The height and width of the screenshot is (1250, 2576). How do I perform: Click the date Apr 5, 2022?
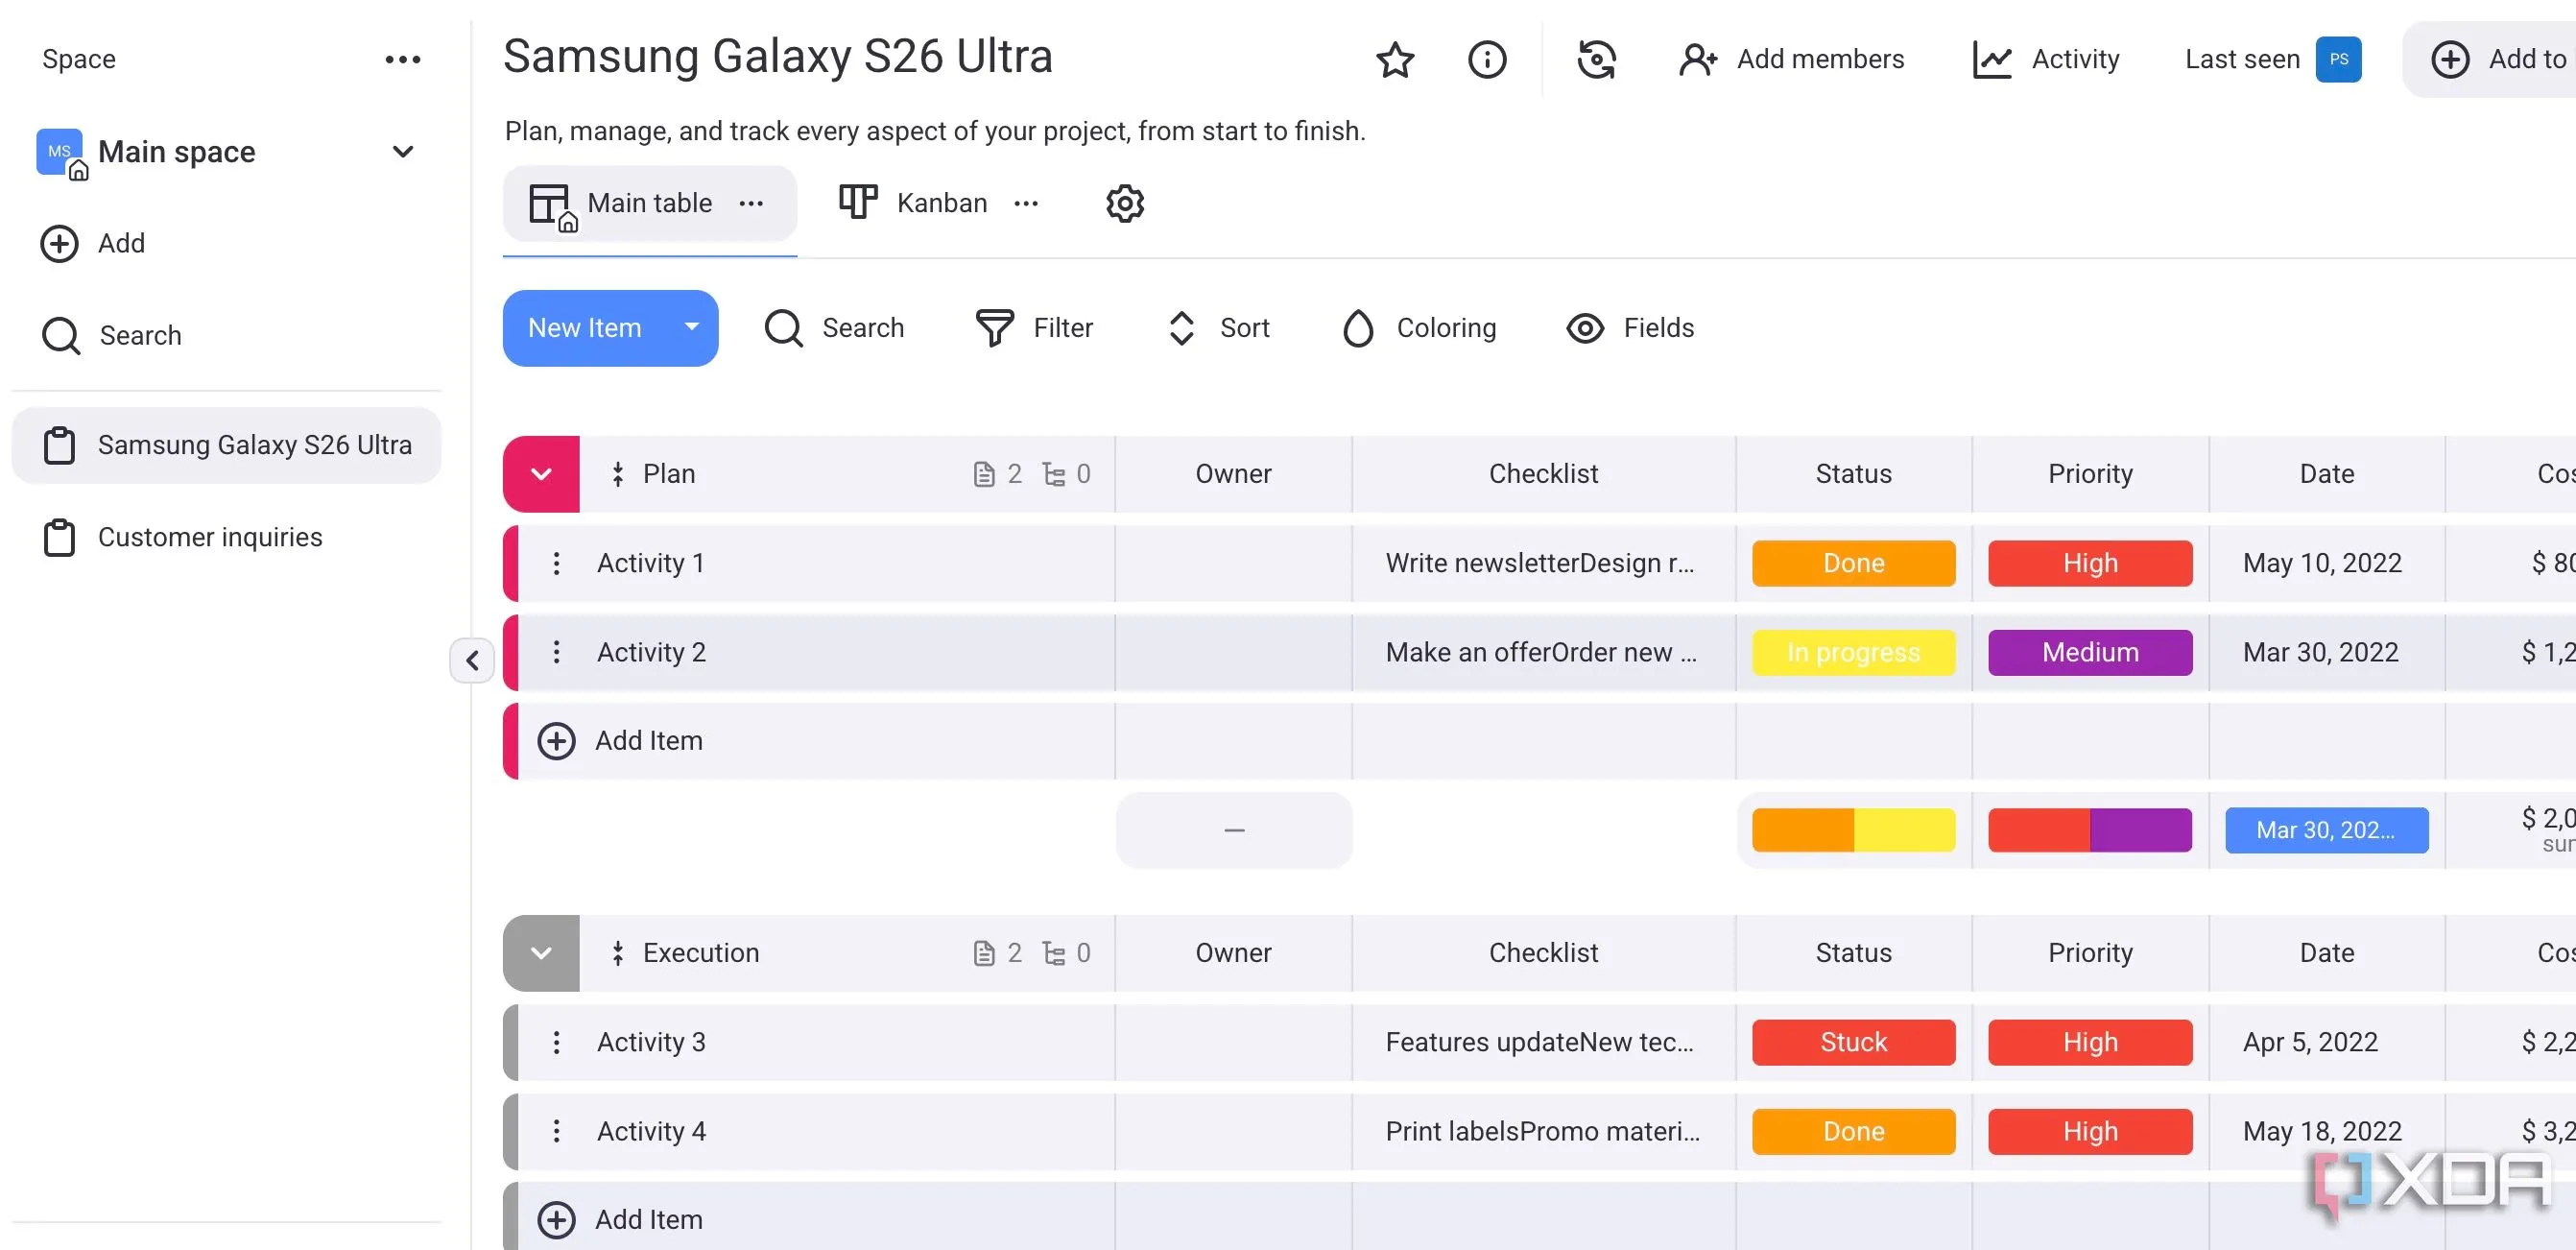click(2310, 1043)
